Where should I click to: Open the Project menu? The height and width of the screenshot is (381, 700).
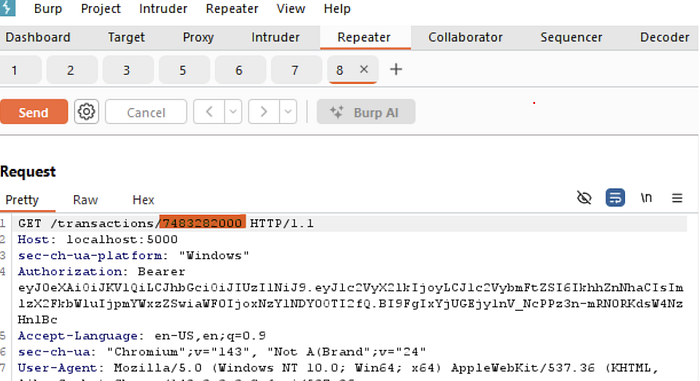click(x=100, y=8)
